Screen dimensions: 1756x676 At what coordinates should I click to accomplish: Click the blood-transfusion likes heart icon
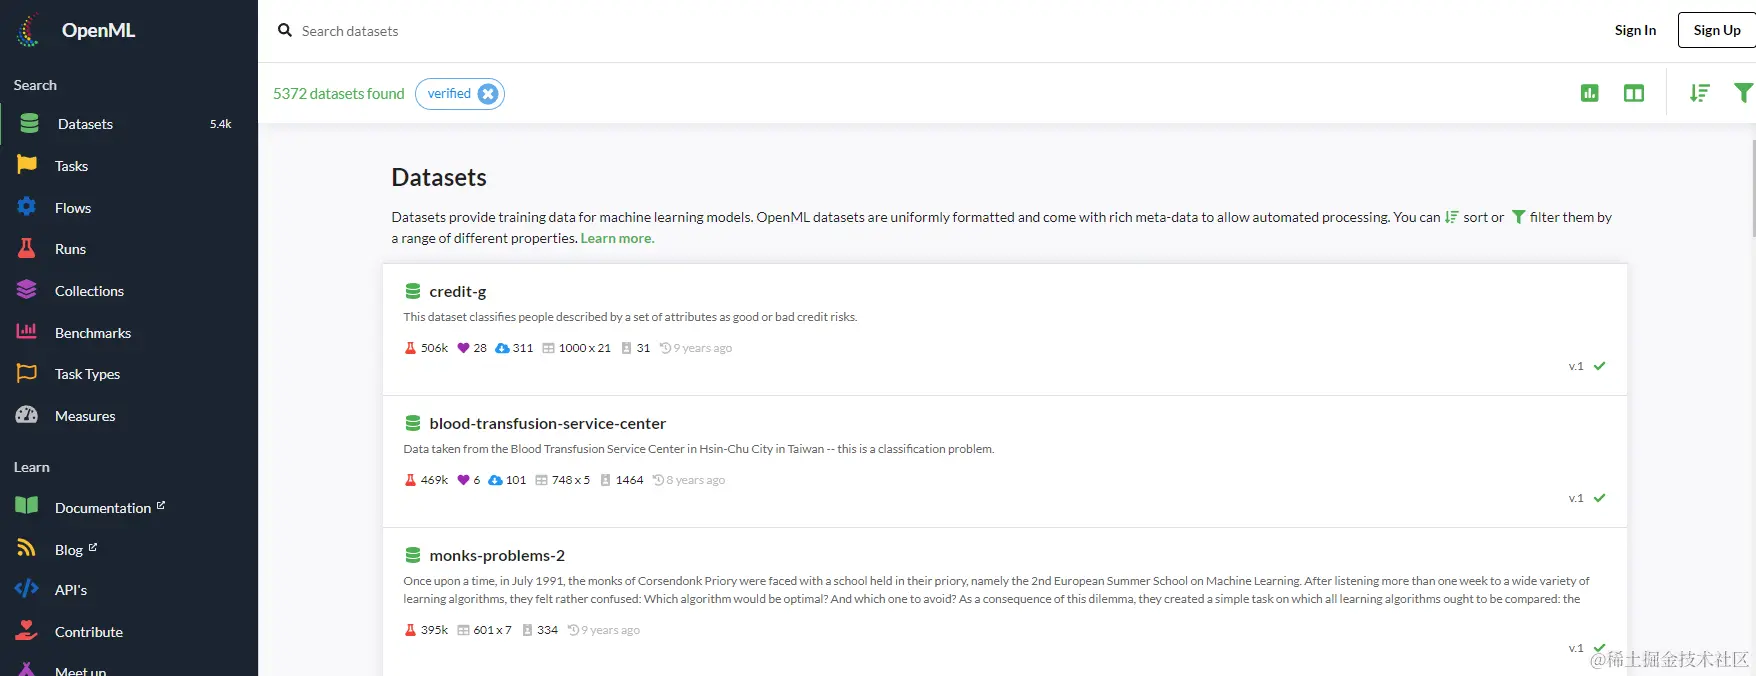pos(463,480)
